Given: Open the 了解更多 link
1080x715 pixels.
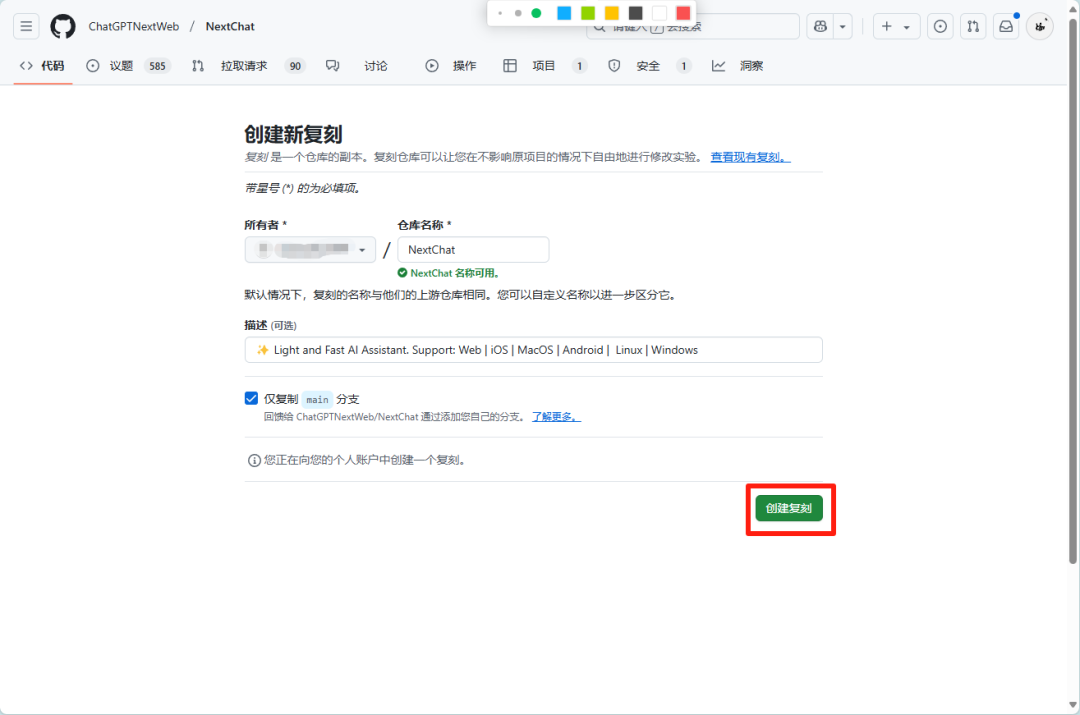Looking at the screenshot, I should point(556,417).
